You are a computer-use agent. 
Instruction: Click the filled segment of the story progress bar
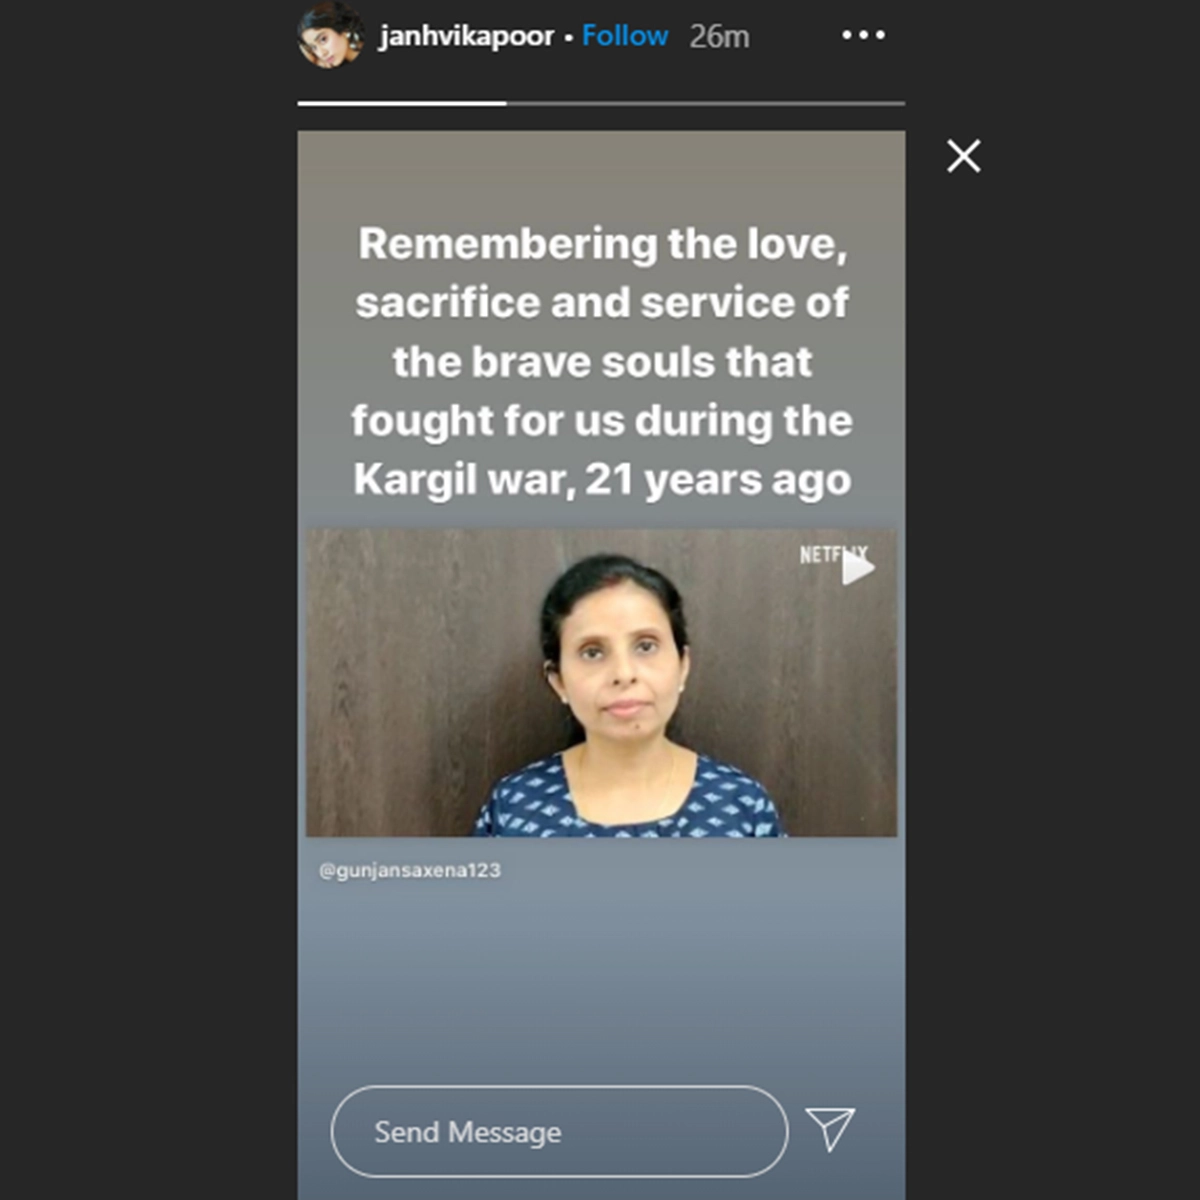tap(402, 103)
